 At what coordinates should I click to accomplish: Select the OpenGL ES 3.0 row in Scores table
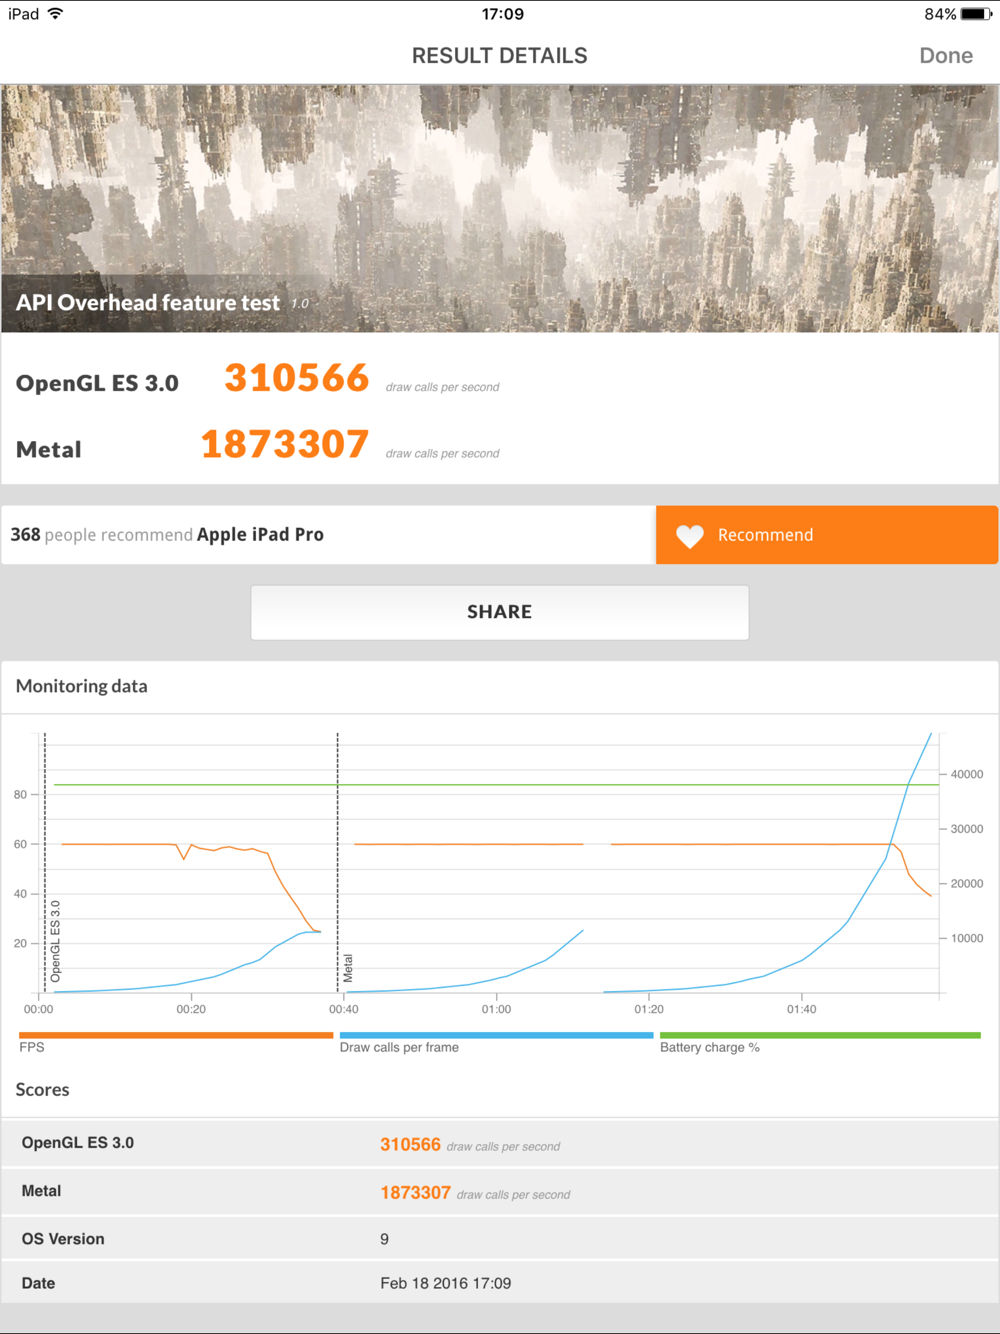point(500,1144)
